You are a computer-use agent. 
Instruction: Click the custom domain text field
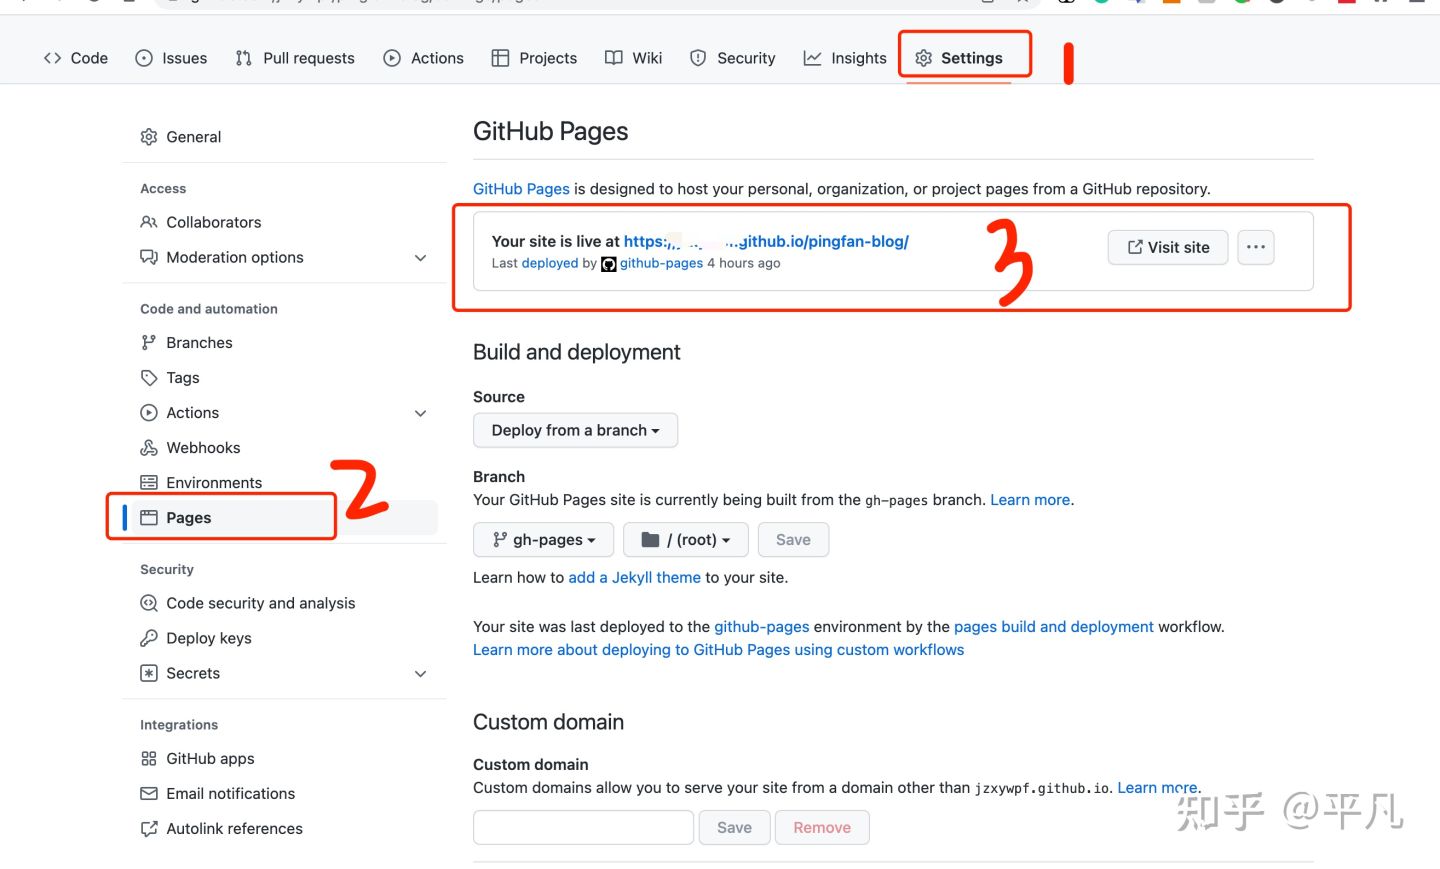pos(583,828)
